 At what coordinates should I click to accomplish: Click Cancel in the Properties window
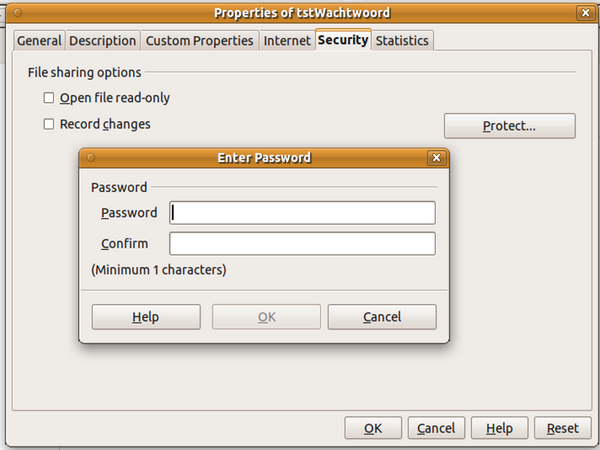click(x=436, y=428)
